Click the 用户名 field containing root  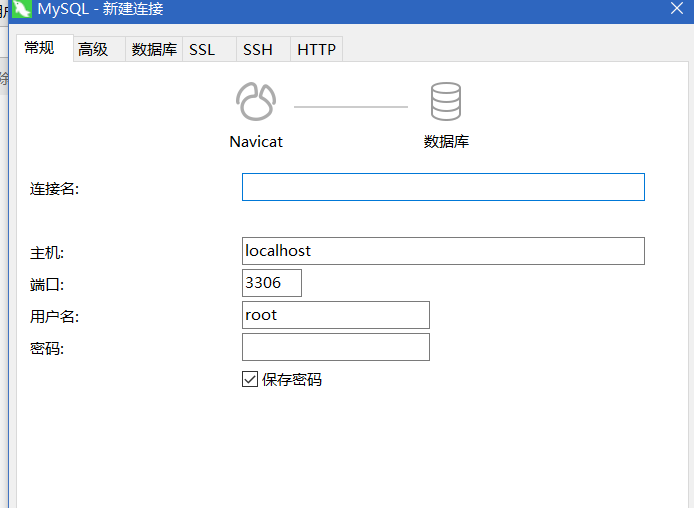pyautogui.click(x=335, y=315)
